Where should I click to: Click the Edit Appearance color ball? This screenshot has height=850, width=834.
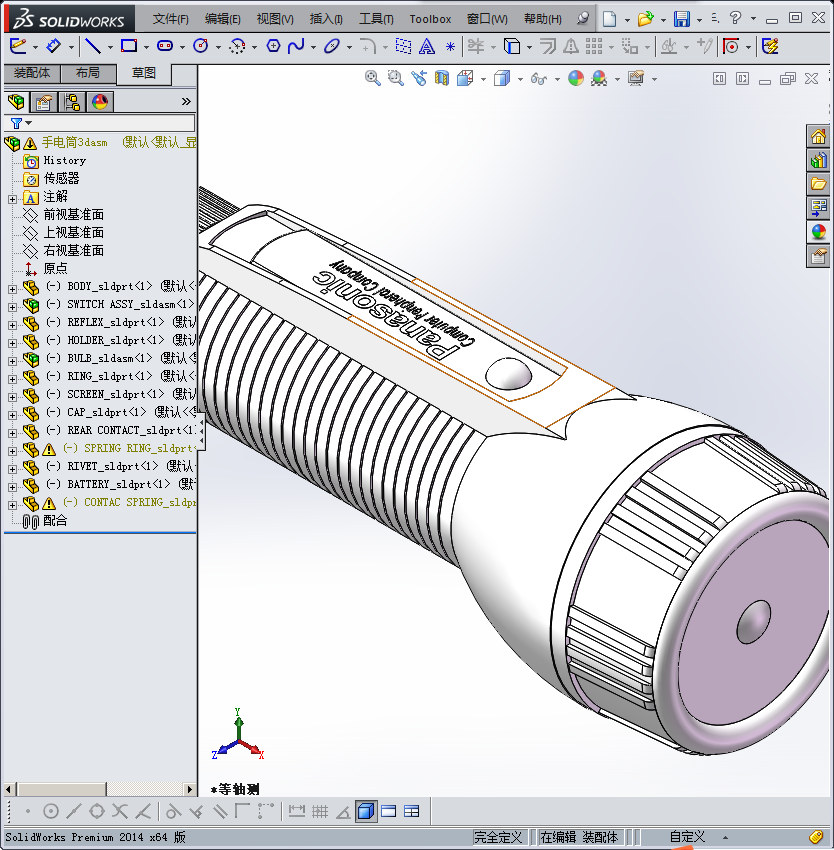(575, 79)
